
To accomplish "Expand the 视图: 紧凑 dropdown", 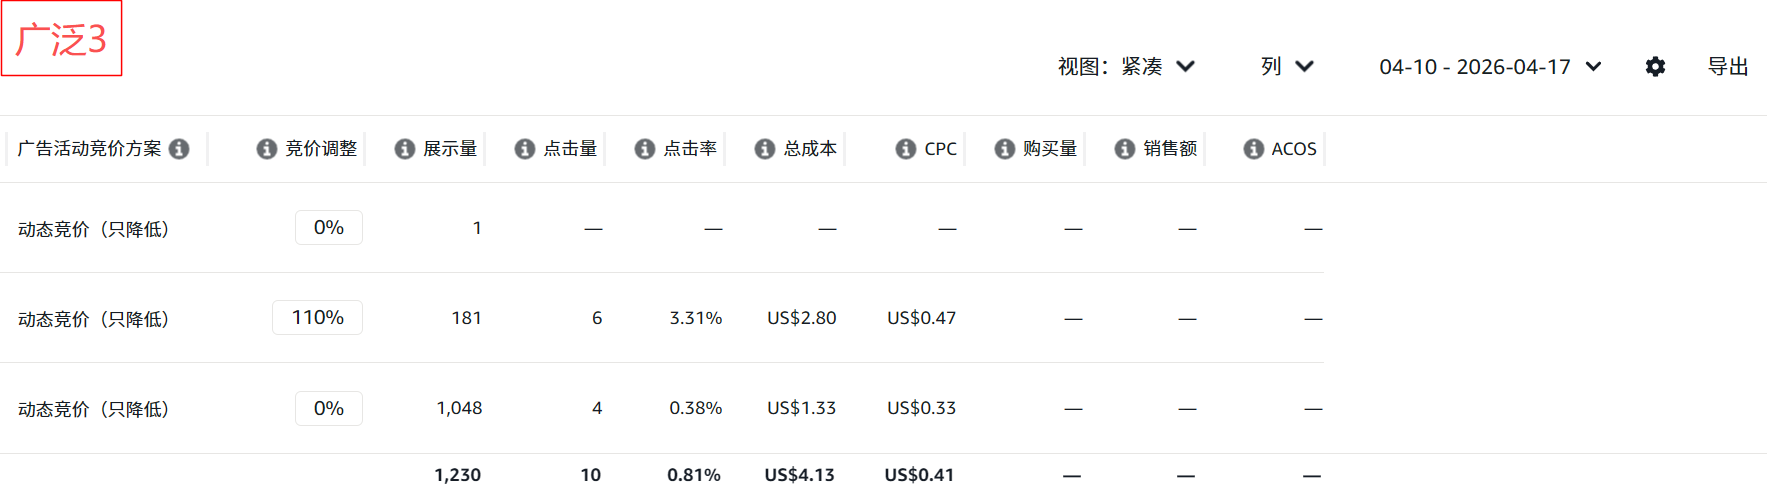I will click(1126, 67).
